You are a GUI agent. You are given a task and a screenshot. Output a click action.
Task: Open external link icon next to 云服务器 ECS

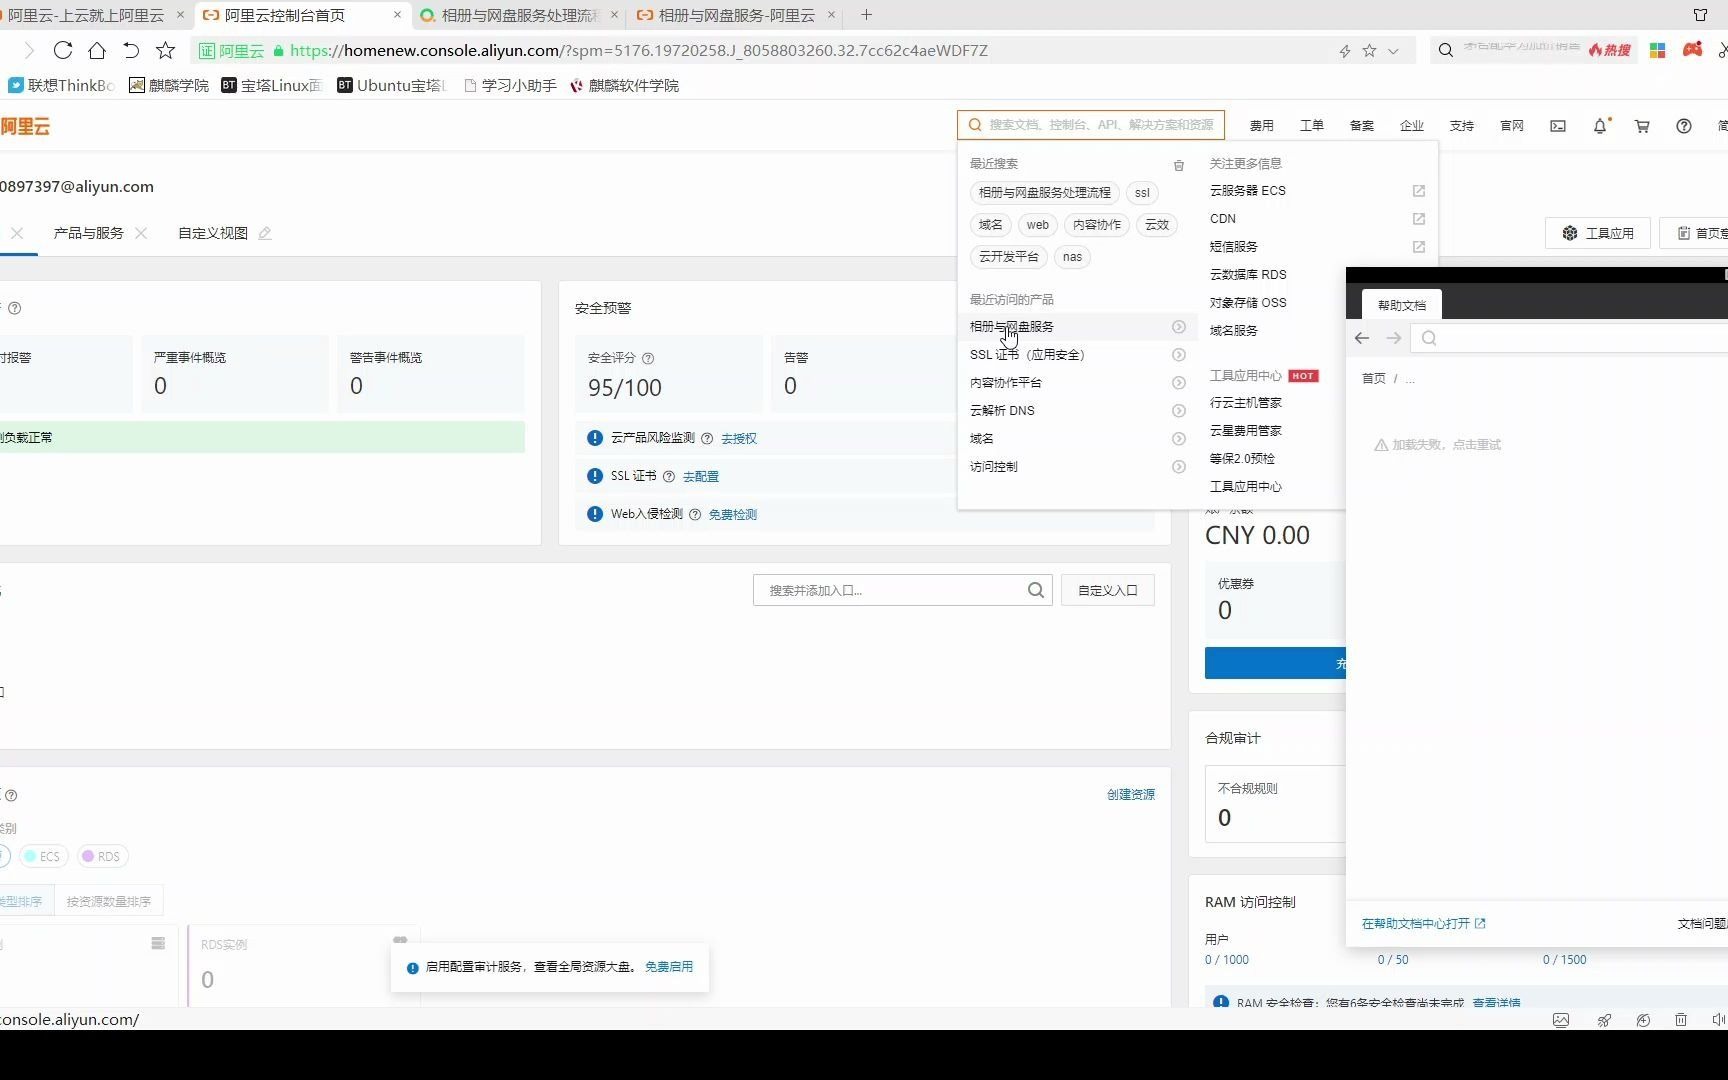tap(1418, 191)
